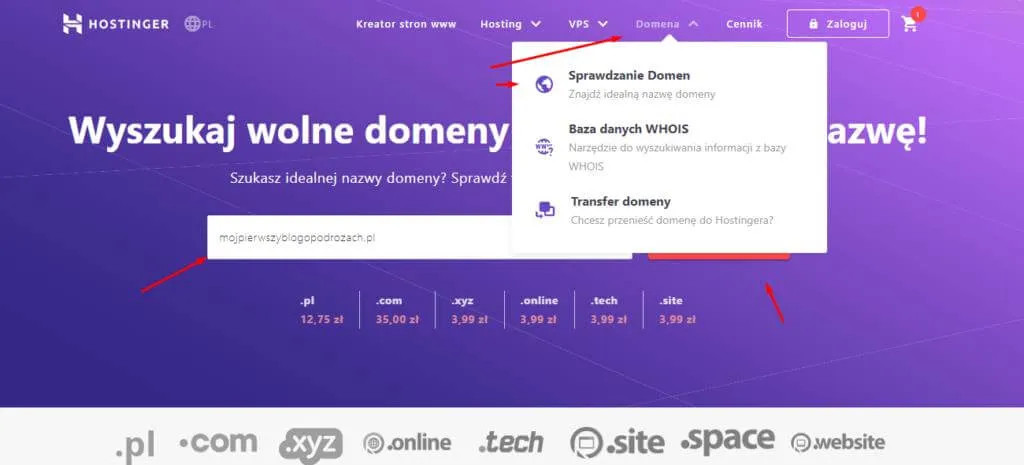Image resolution: width=1024 pixels, height=465 pixels.
Task: Click the .pl 12,75 zł price option
Action: (x=321, y=310)
